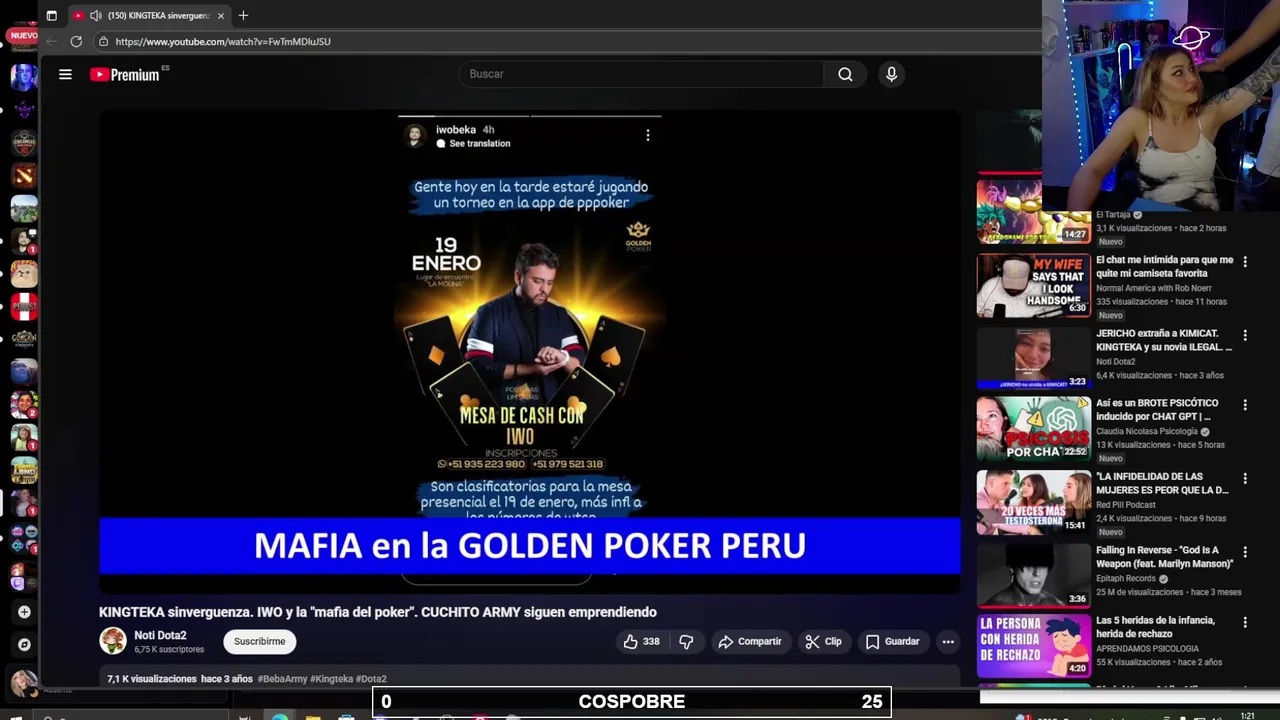Image resolution: width=1280 pixels, height=720 pixels.
Task: Open the purple logo server in Discord
Action: click(24, 109)
